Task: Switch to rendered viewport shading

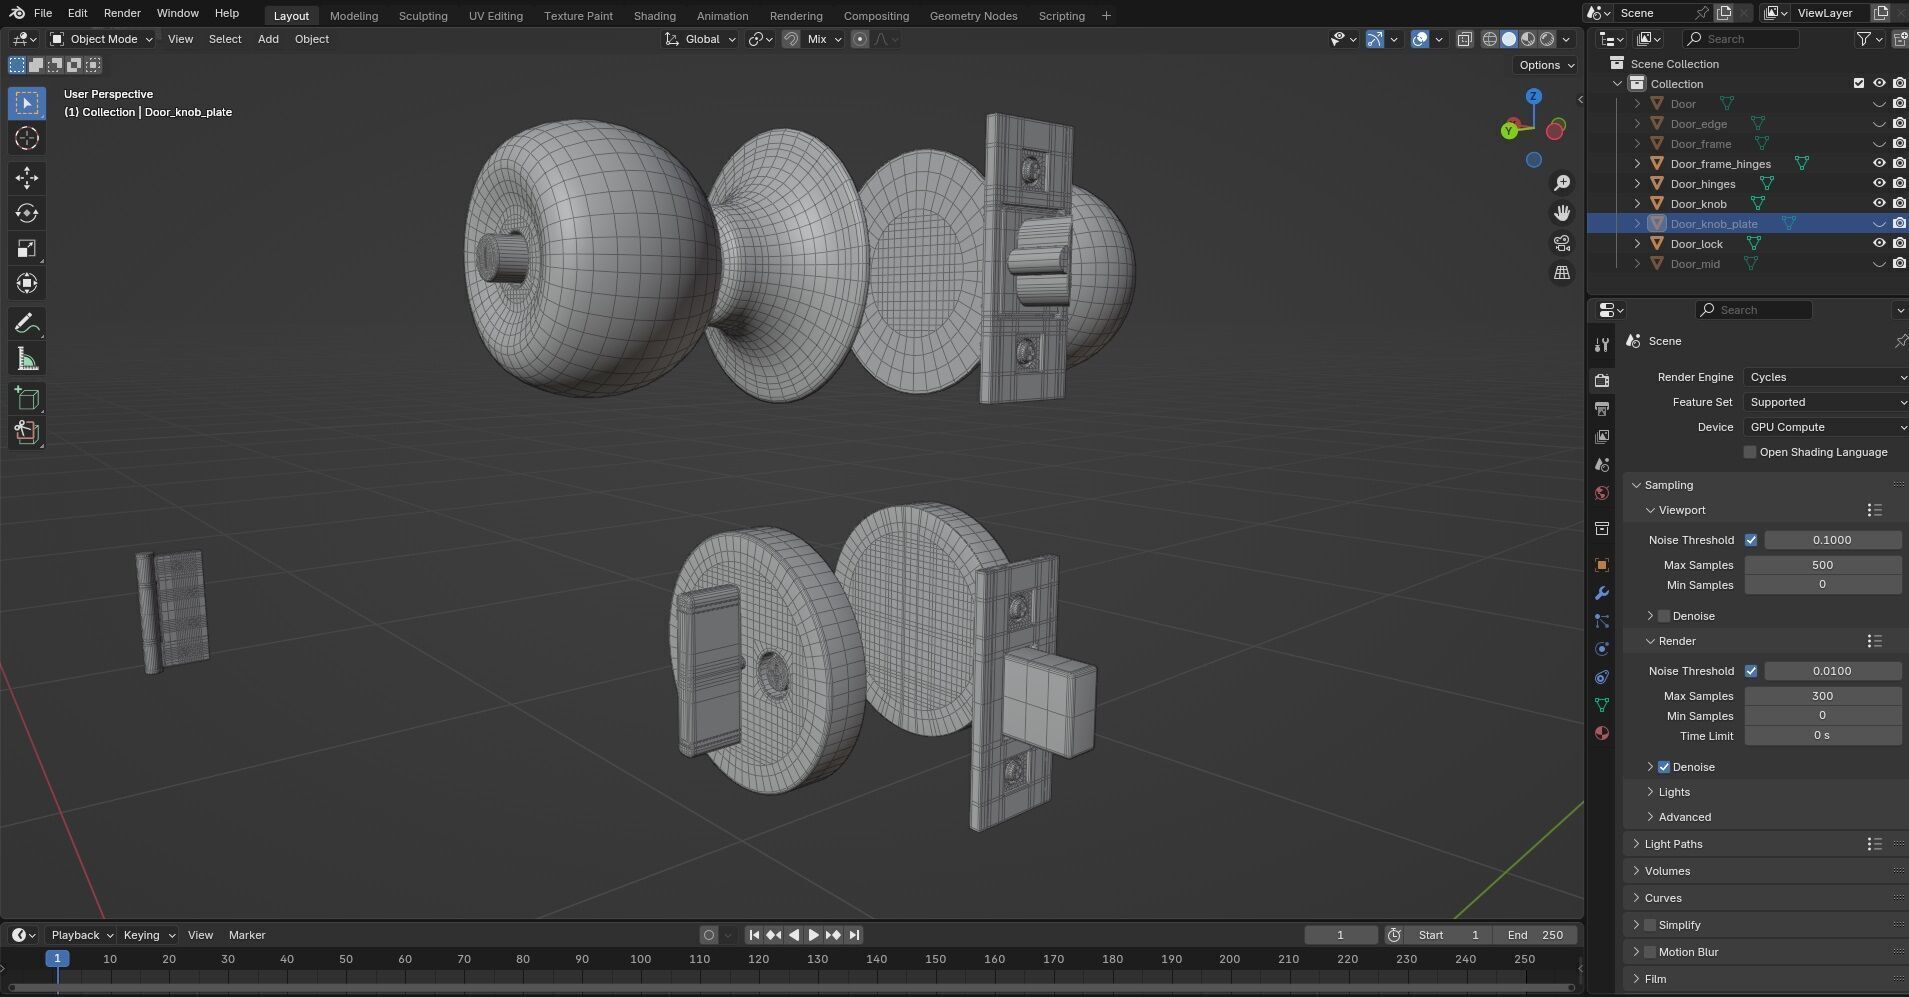Action: pyautogui.click(x=1547, y=39)
